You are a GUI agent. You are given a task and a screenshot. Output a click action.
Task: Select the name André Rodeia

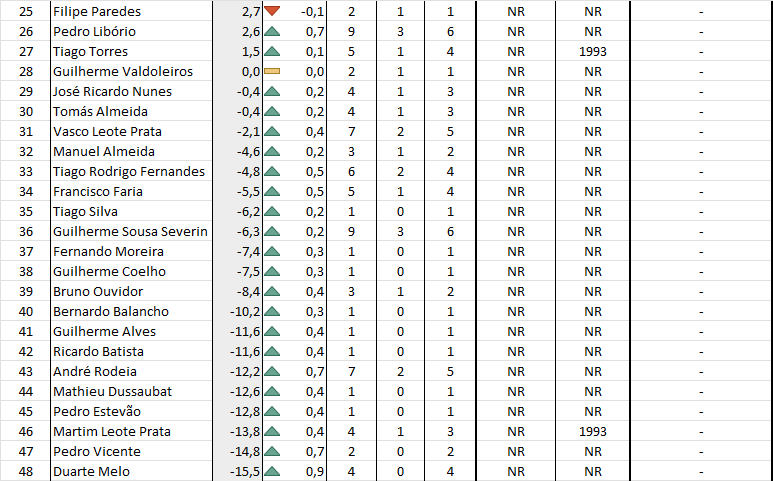95,372
